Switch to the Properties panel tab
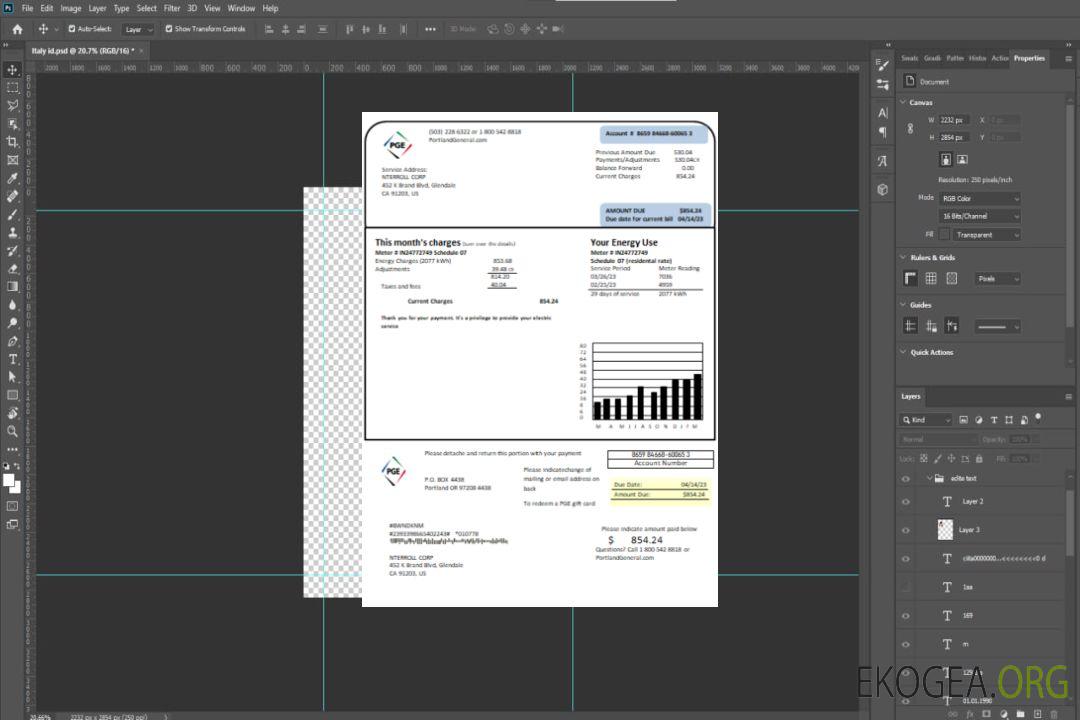This screenshot has height=720, width=1080. [x=1029, y=58]
